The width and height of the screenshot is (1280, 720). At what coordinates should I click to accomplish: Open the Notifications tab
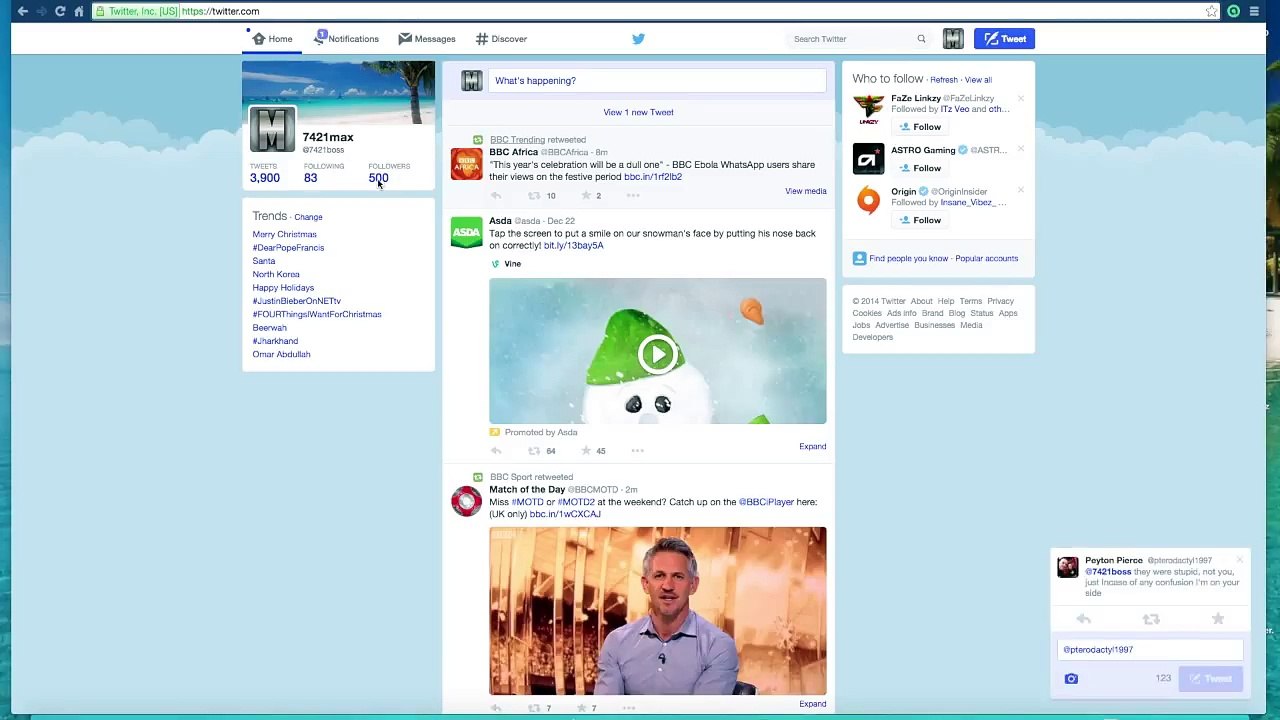coord(346,39)
